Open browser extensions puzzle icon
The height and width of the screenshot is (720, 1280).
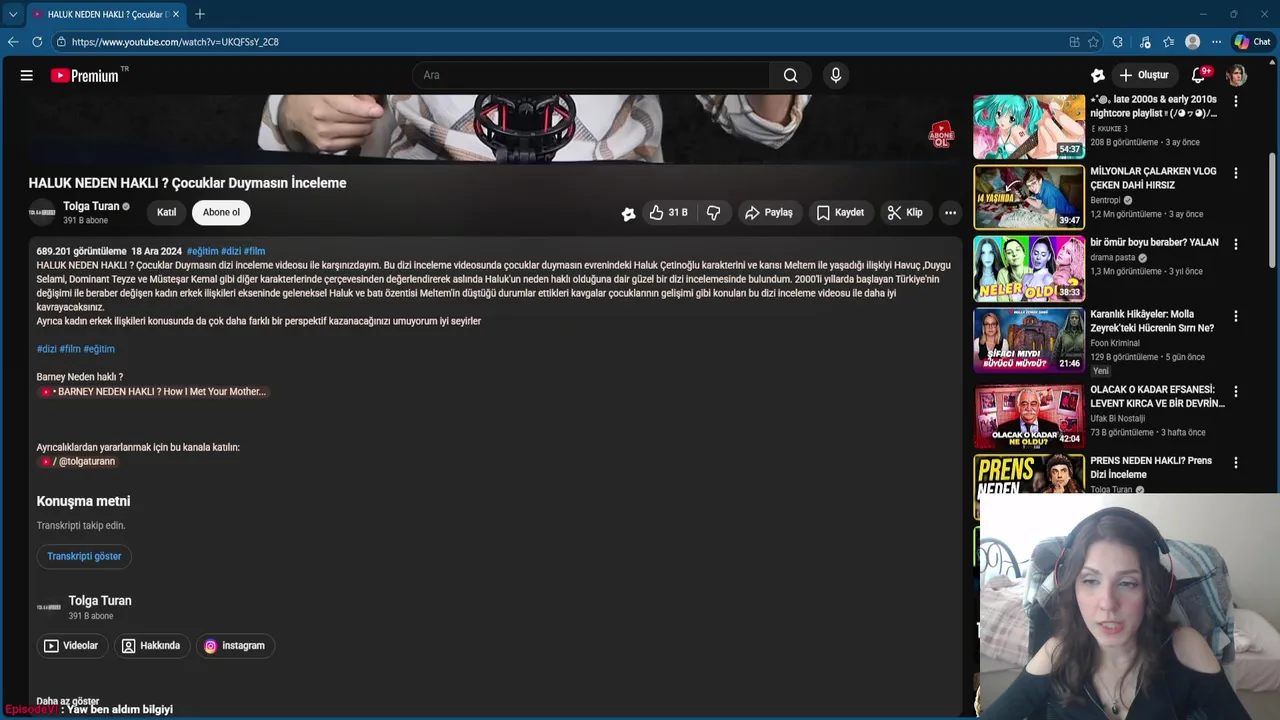click(1118, 42)
